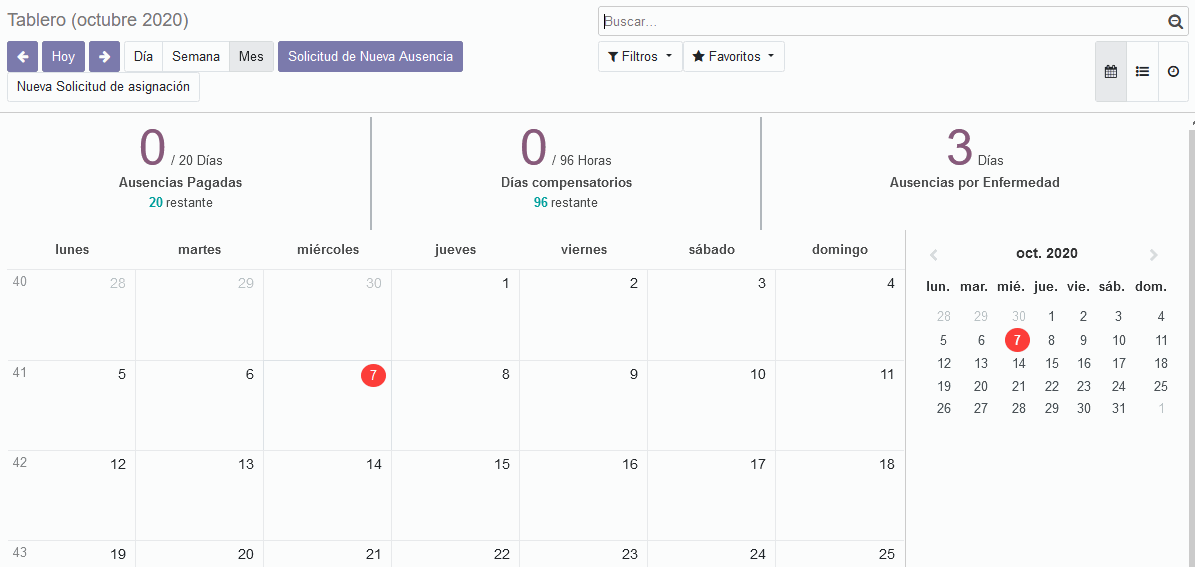Open the activity clock view icon

1173,72
